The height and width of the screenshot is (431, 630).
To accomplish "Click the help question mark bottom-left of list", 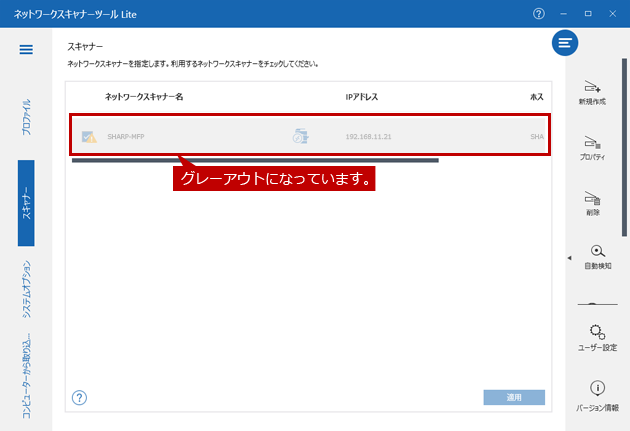I will (79, 398).
